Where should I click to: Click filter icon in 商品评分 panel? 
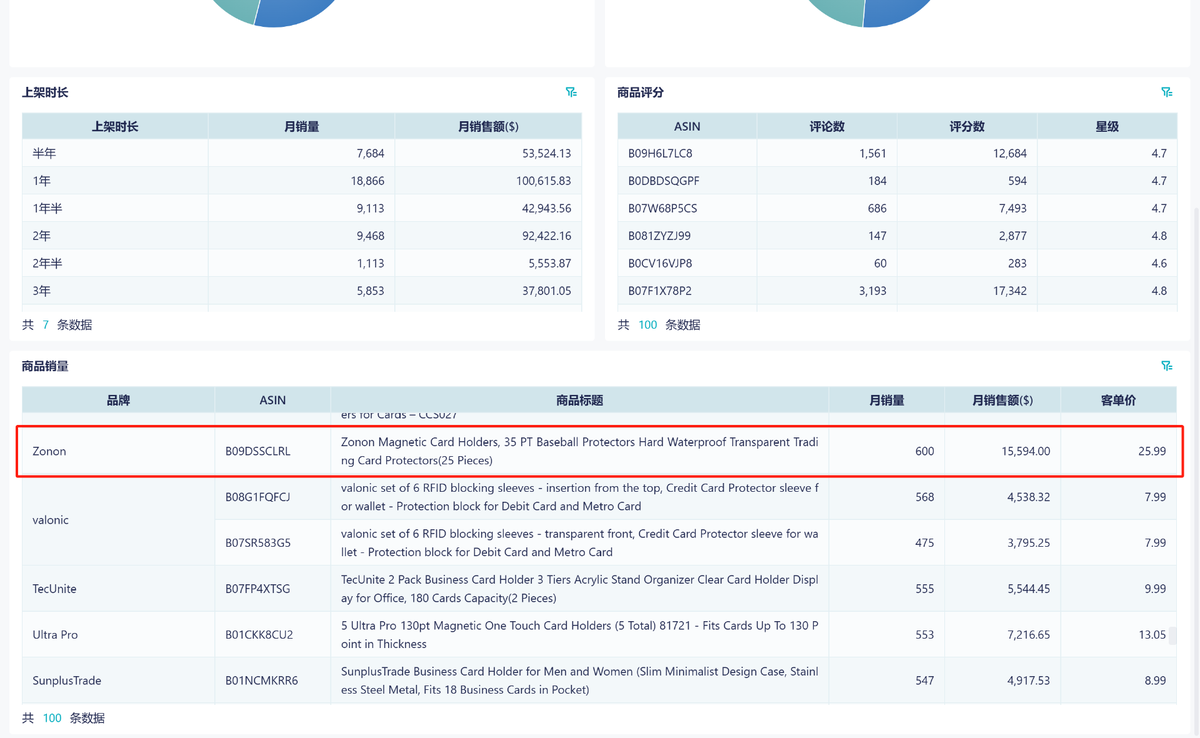pyautogui.click(x=1166, y=92)
